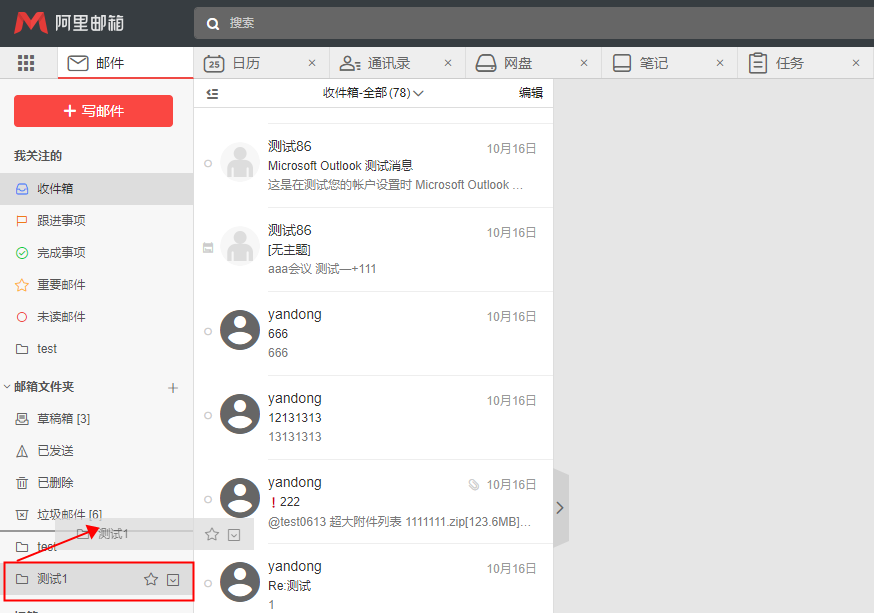Click the plus icon to add mailbox folder
The image size is (874, 613).
point(173,387)
